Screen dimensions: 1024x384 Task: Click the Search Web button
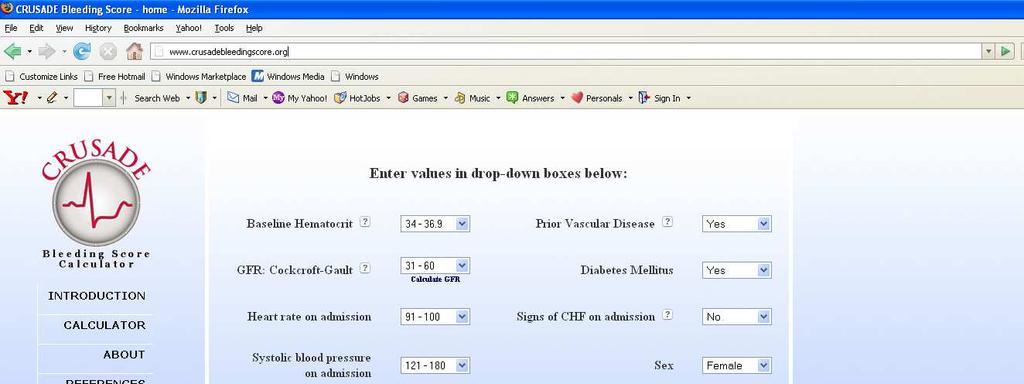(157, 98)
